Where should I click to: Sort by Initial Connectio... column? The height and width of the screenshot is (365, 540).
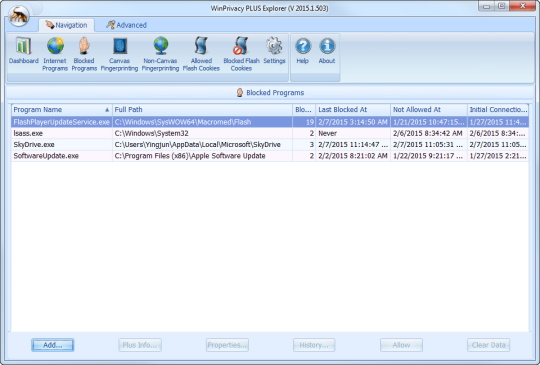[498, 110]
